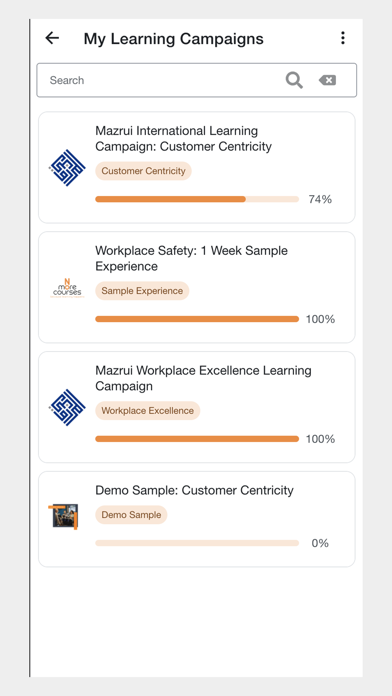Click the Mazrui logo on Customer Centricity campaign
The width and height of the screenshot is (392, 696).
67,168
